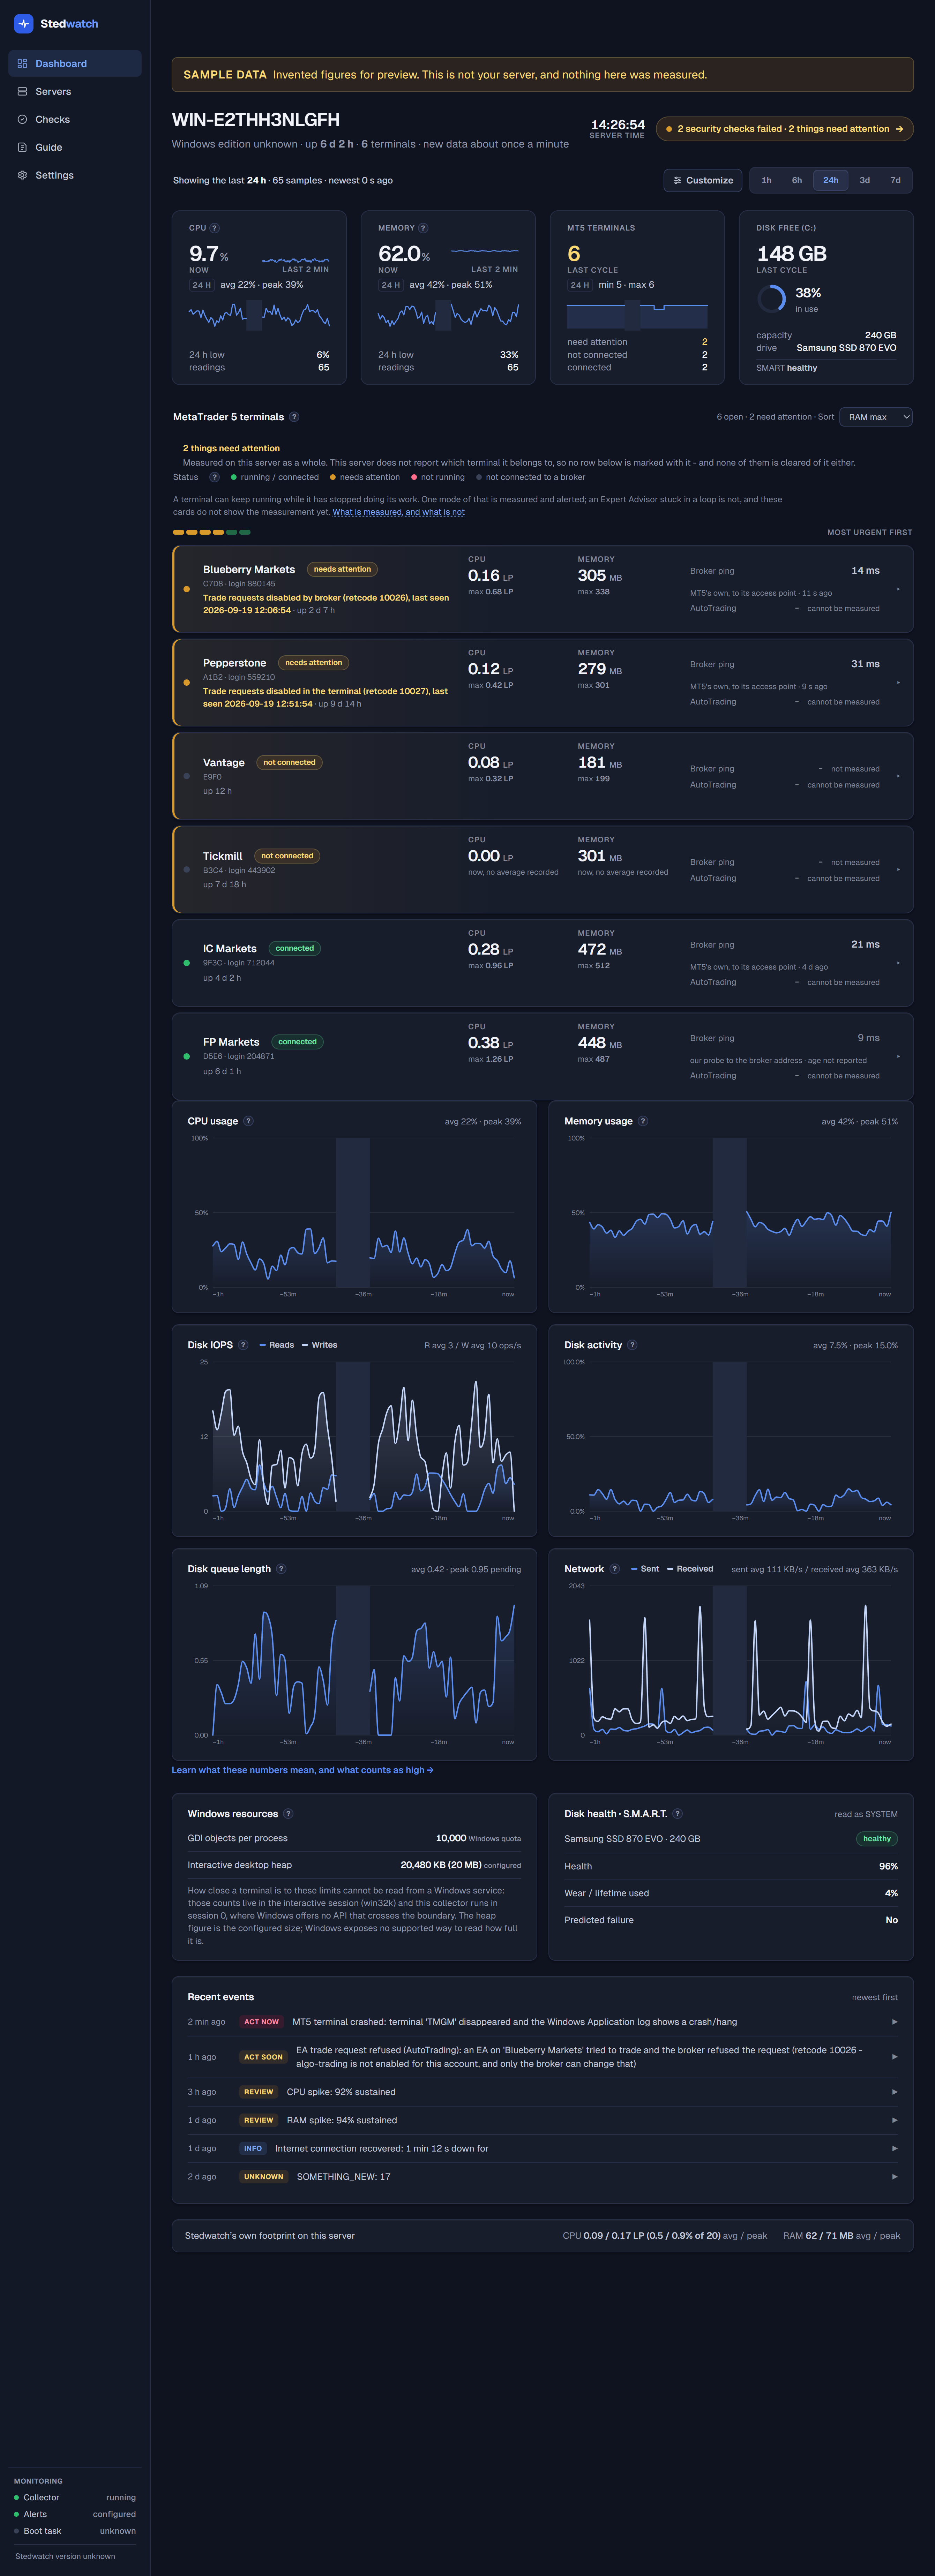The height and width of the screenshot is (2576, 935).
Task: Click the Checks icon in sidebar
Action: (22, 120)
